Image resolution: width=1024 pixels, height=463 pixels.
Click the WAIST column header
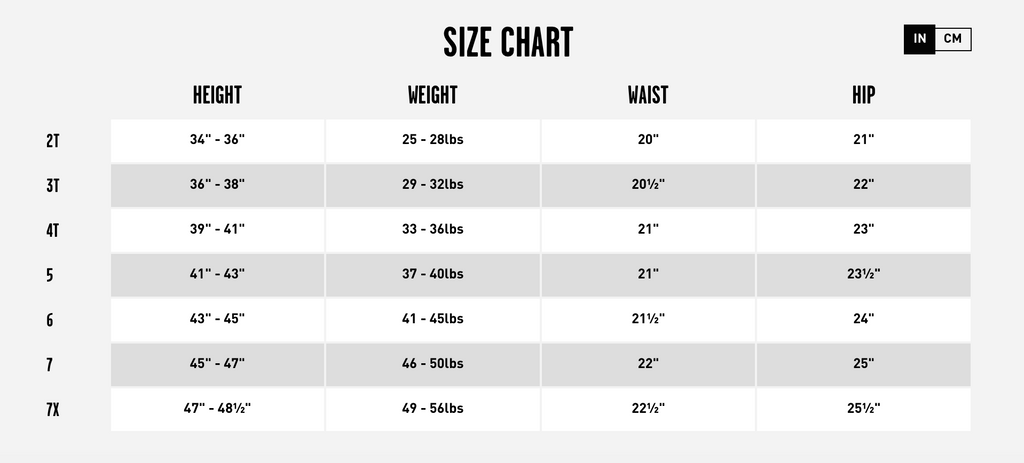click(x=648, y=95)
